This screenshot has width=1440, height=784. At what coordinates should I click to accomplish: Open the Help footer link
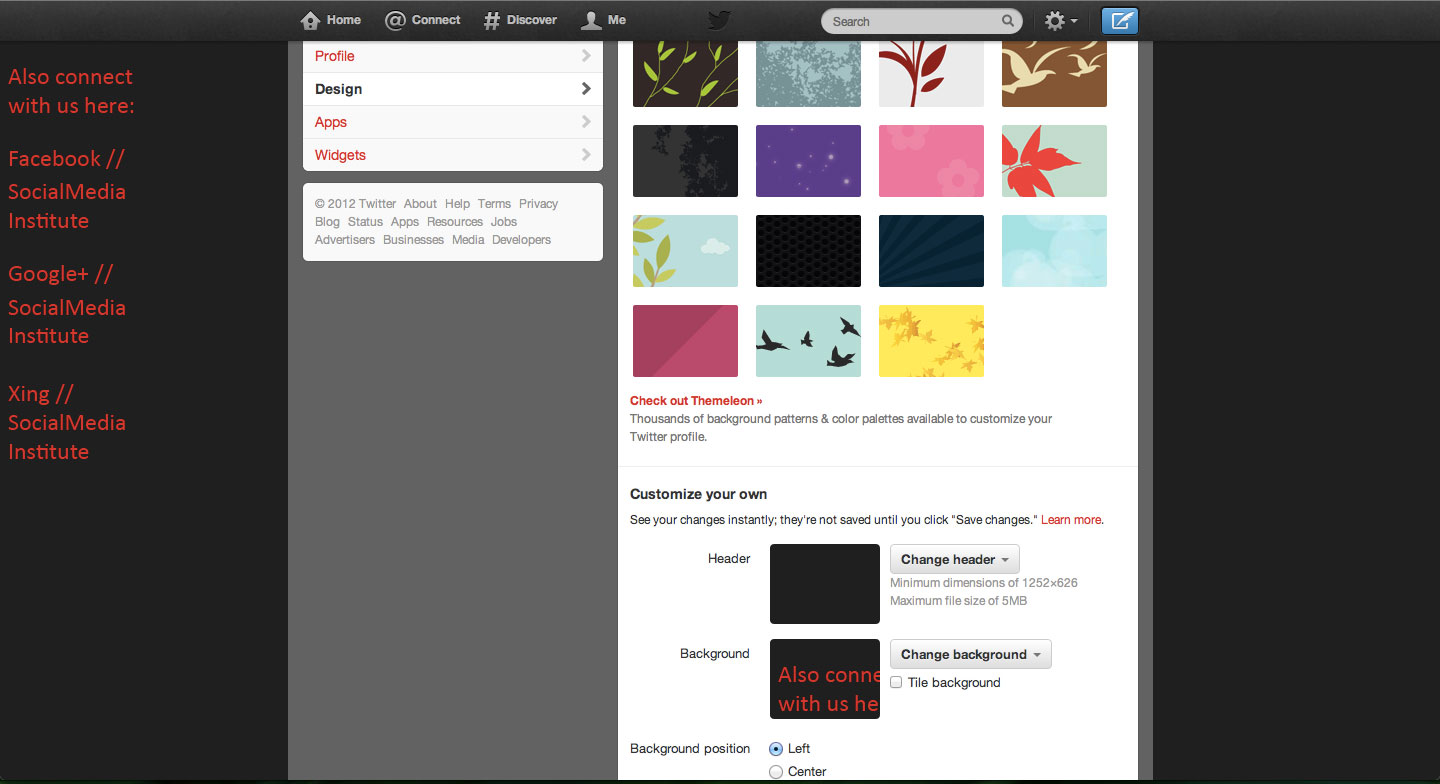click(457, 204)
